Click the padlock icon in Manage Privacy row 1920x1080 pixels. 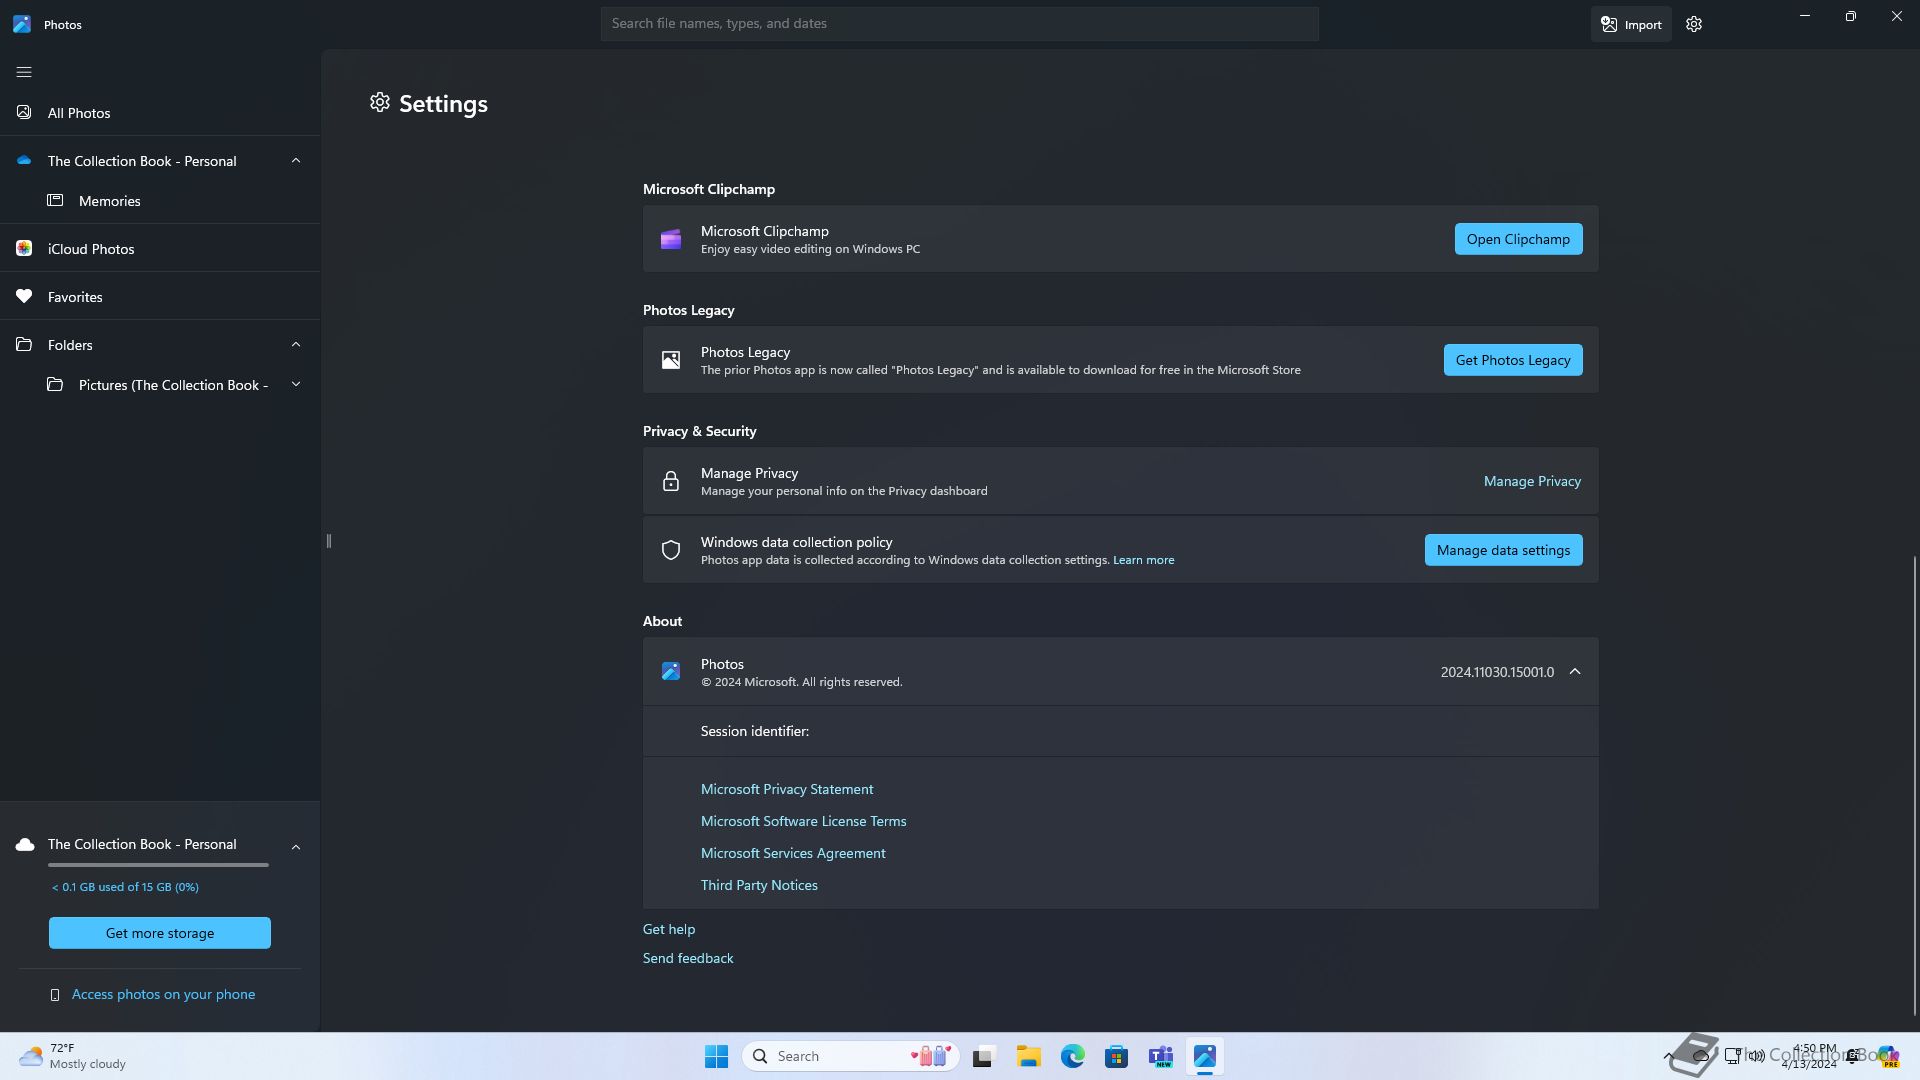point(671,481)
